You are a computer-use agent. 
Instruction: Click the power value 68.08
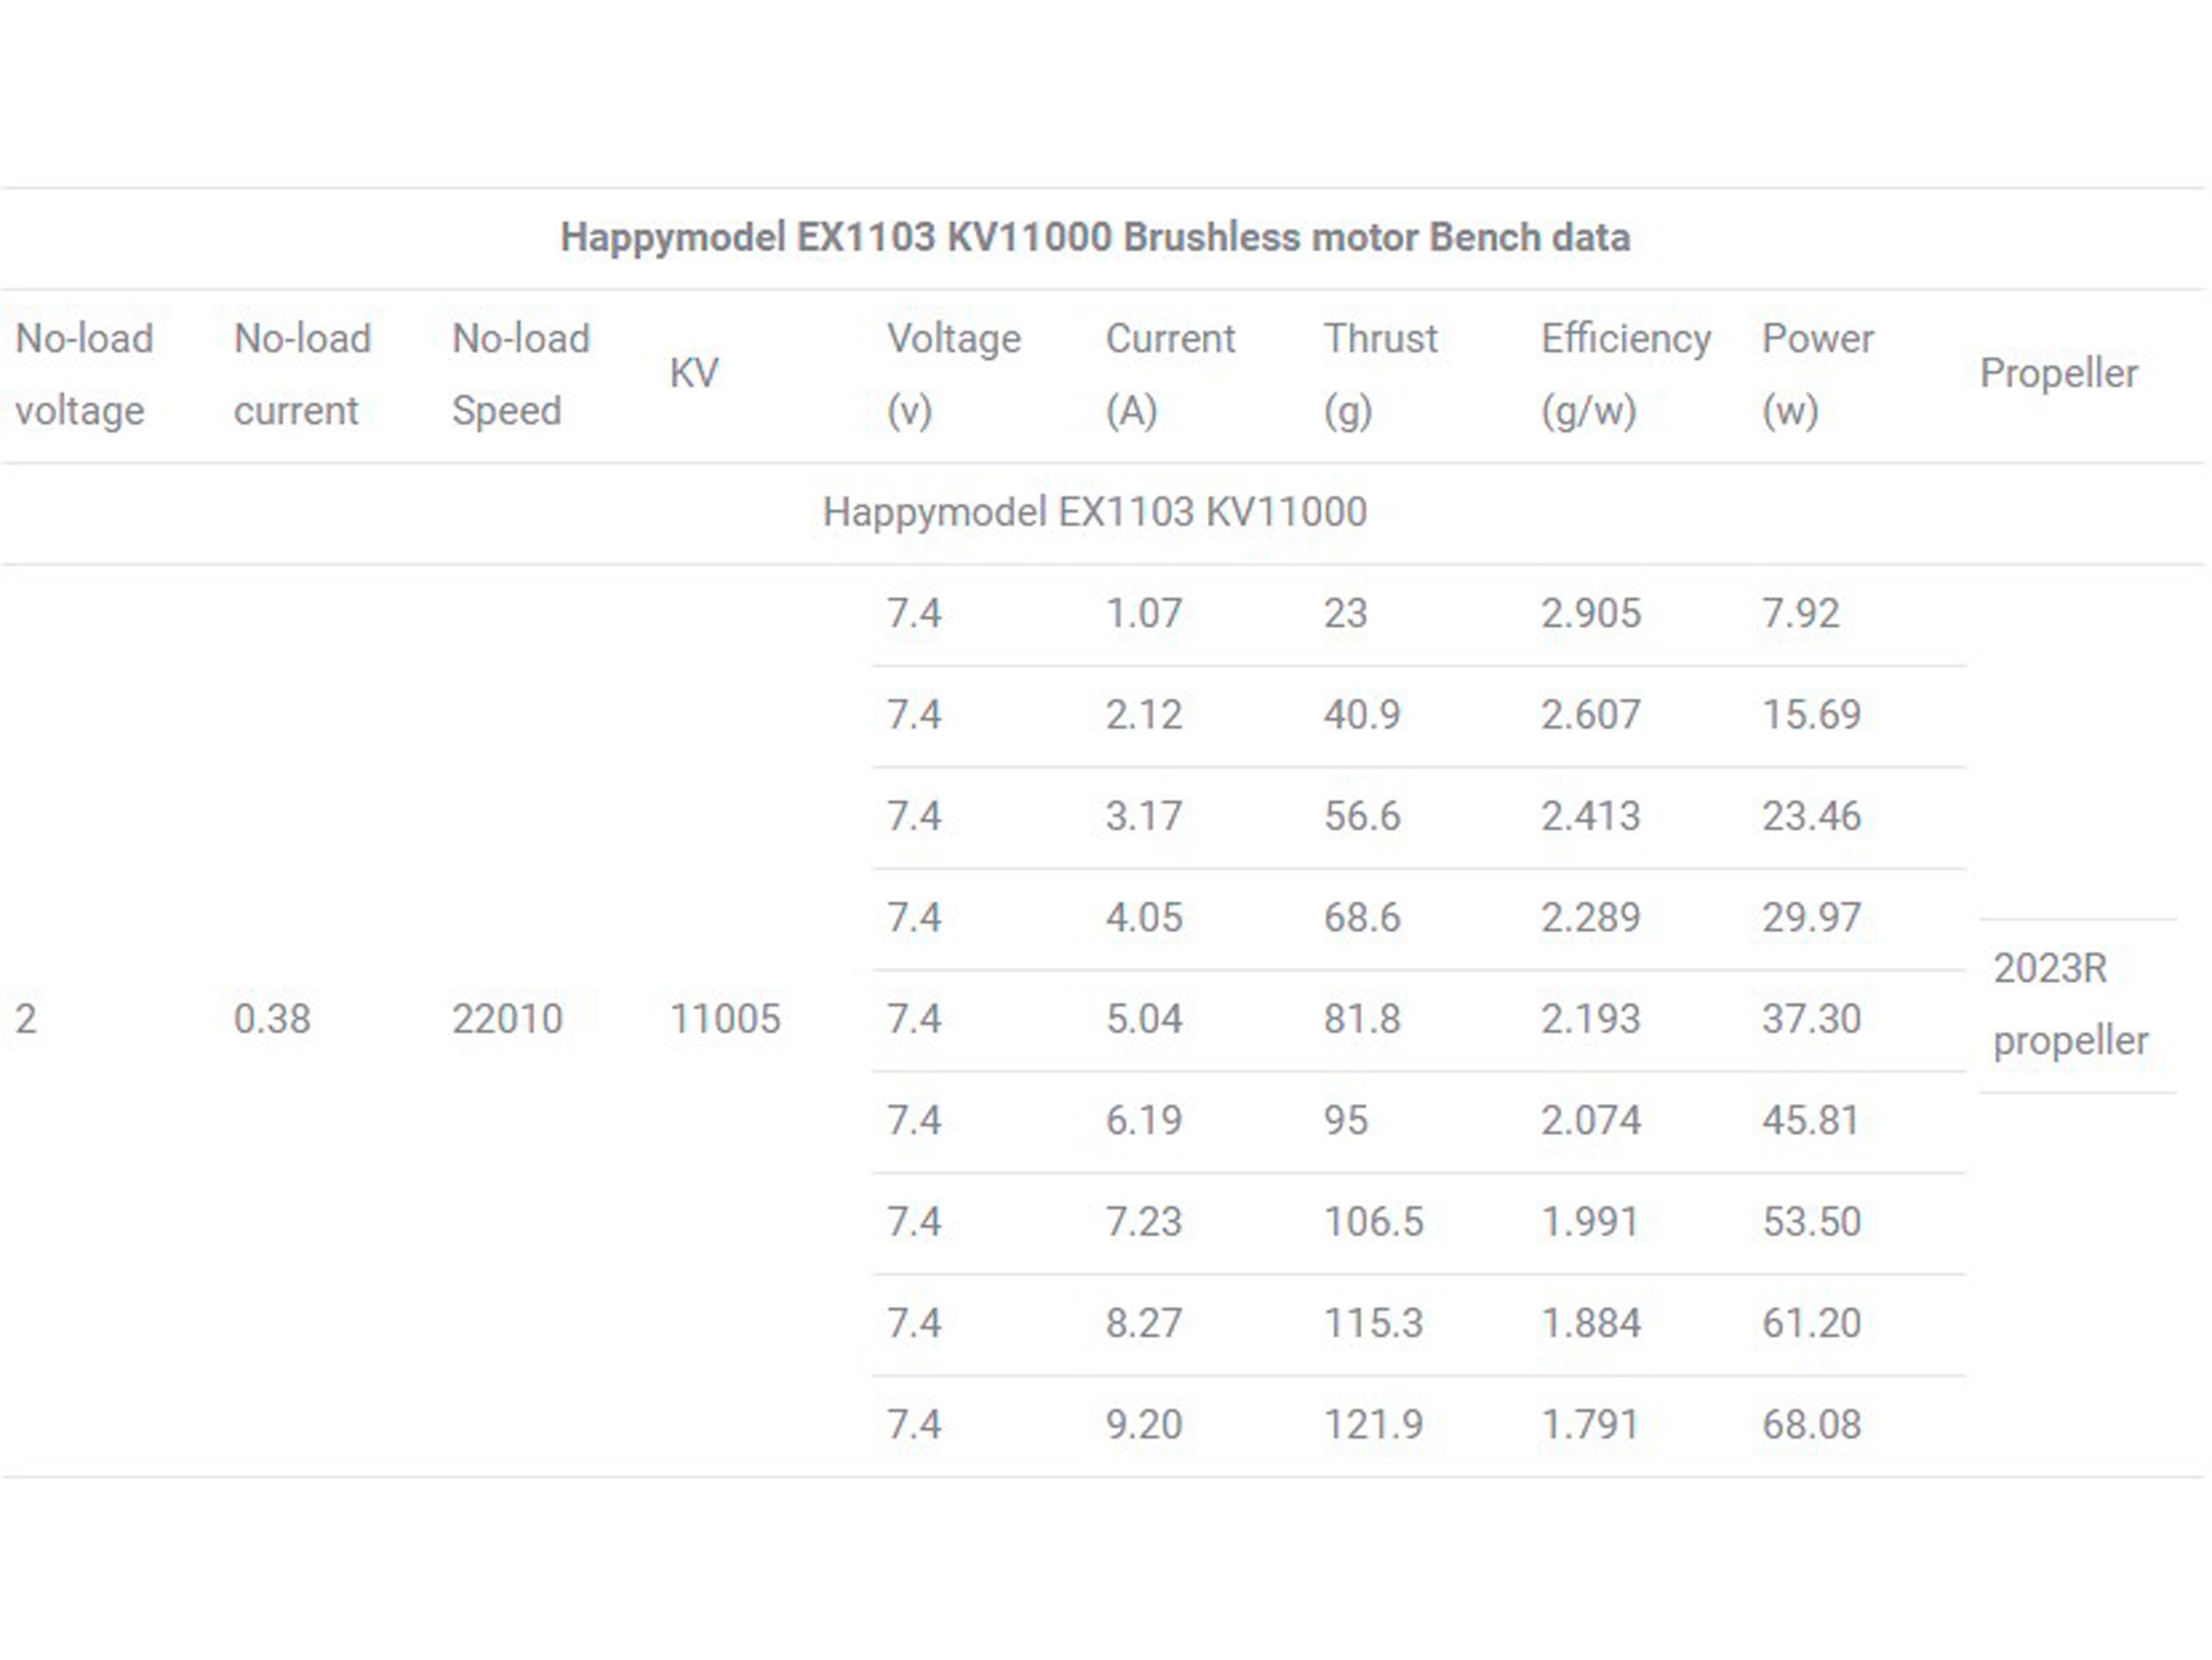coord(1811,1424)
